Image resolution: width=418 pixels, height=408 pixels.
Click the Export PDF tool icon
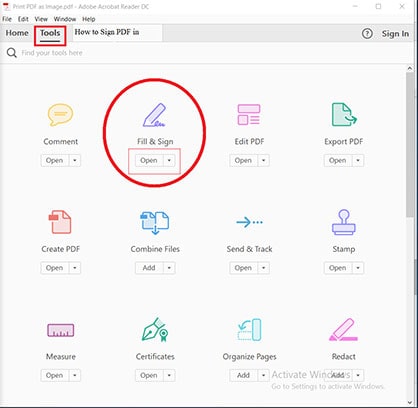344,114
